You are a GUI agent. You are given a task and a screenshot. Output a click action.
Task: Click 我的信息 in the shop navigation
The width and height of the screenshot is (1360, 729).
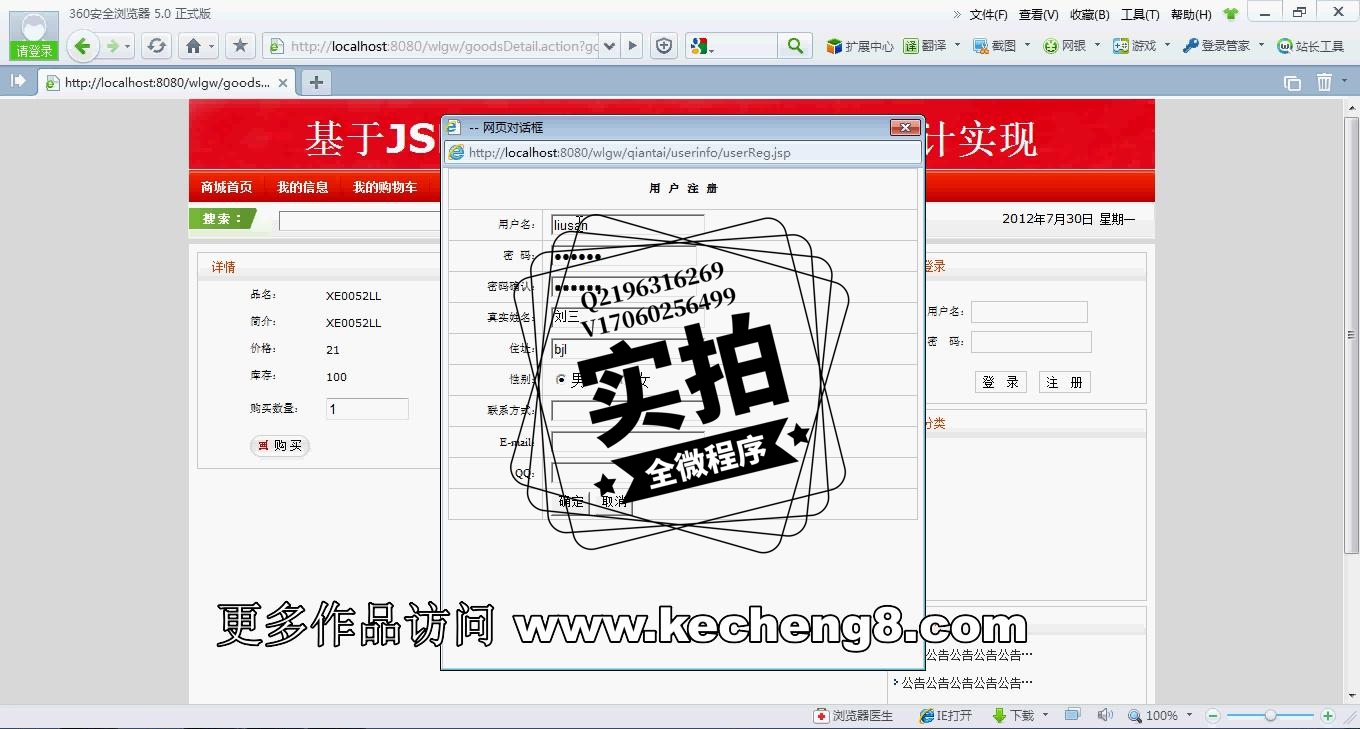coord(303,187)
